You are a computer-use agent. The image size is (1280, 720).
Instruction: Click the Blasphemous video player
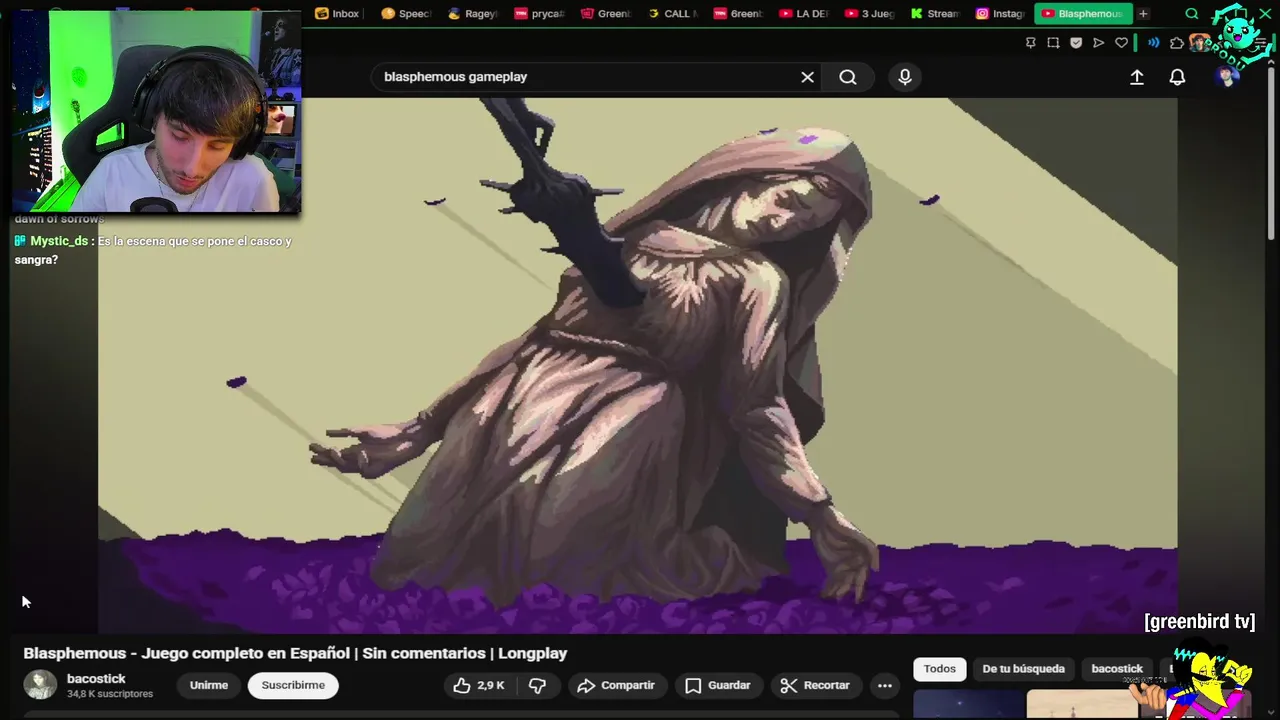[x=637, y=365]
